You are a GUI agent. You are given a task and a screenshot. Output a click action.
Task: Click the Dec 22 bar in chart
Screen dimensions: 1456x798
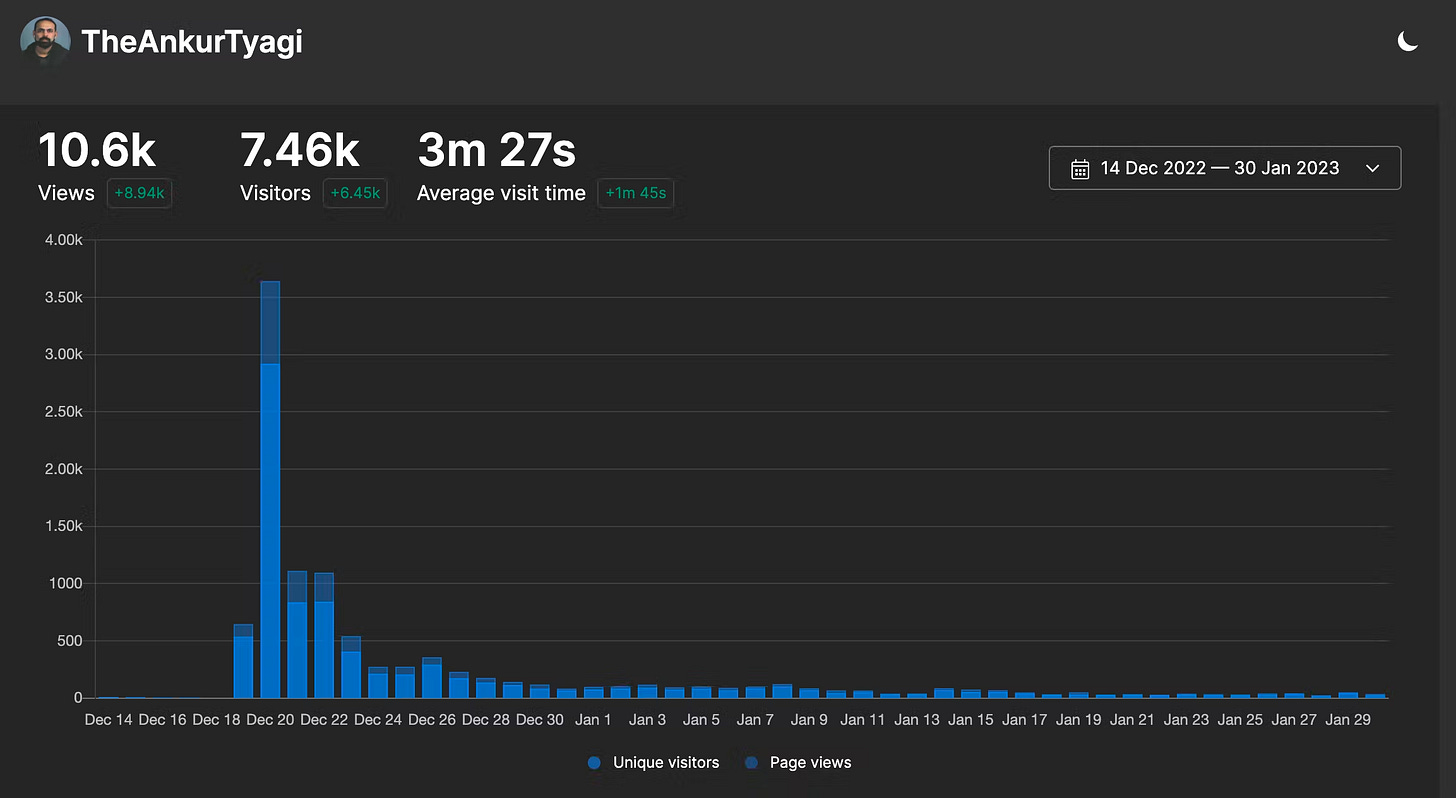324,635
